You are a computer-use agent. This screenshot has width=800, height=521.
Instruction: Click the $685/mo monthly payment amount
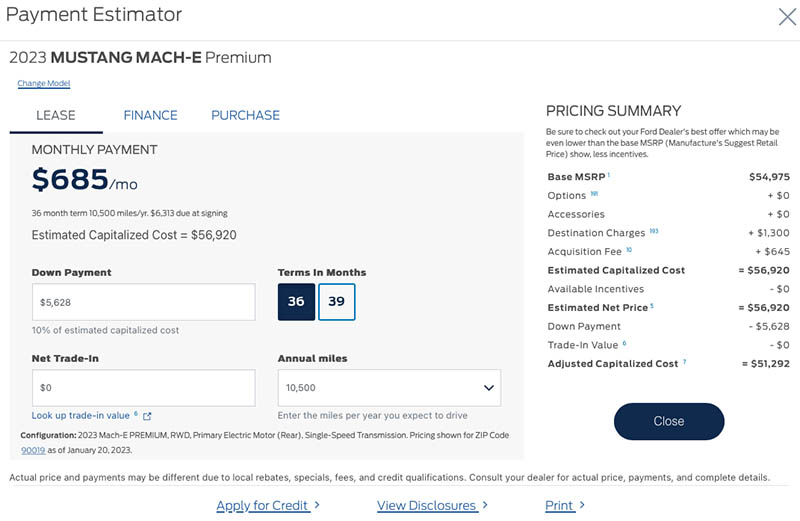84,180
